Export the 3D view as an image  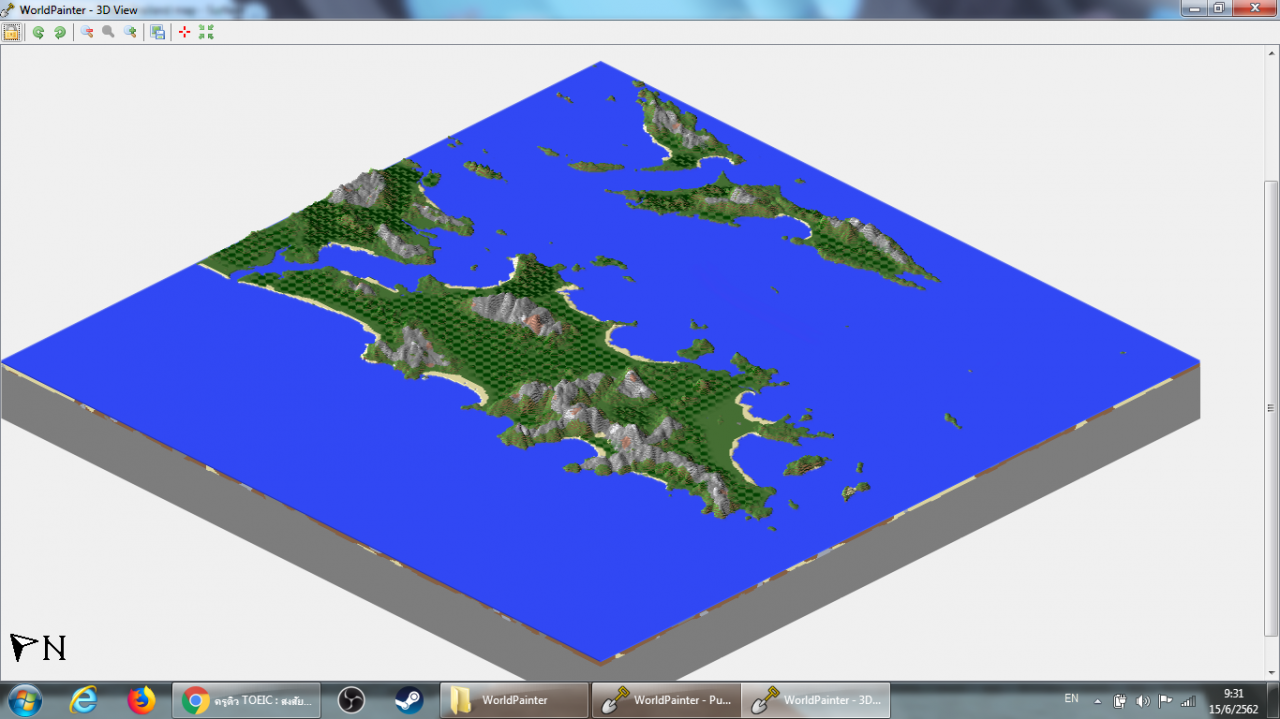pyautogui.click(x=157, y=31)
